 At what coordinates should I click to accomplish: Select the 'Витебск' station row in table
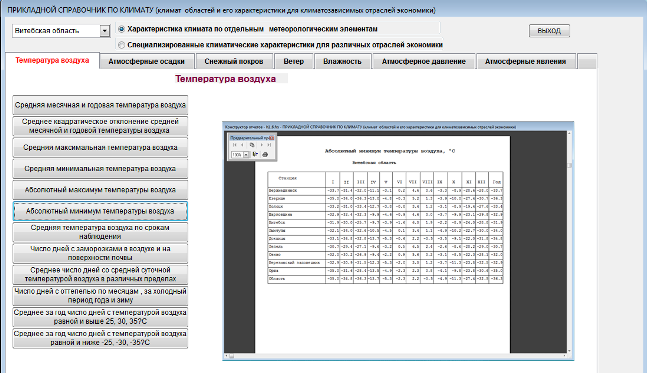tap(385, 222)
